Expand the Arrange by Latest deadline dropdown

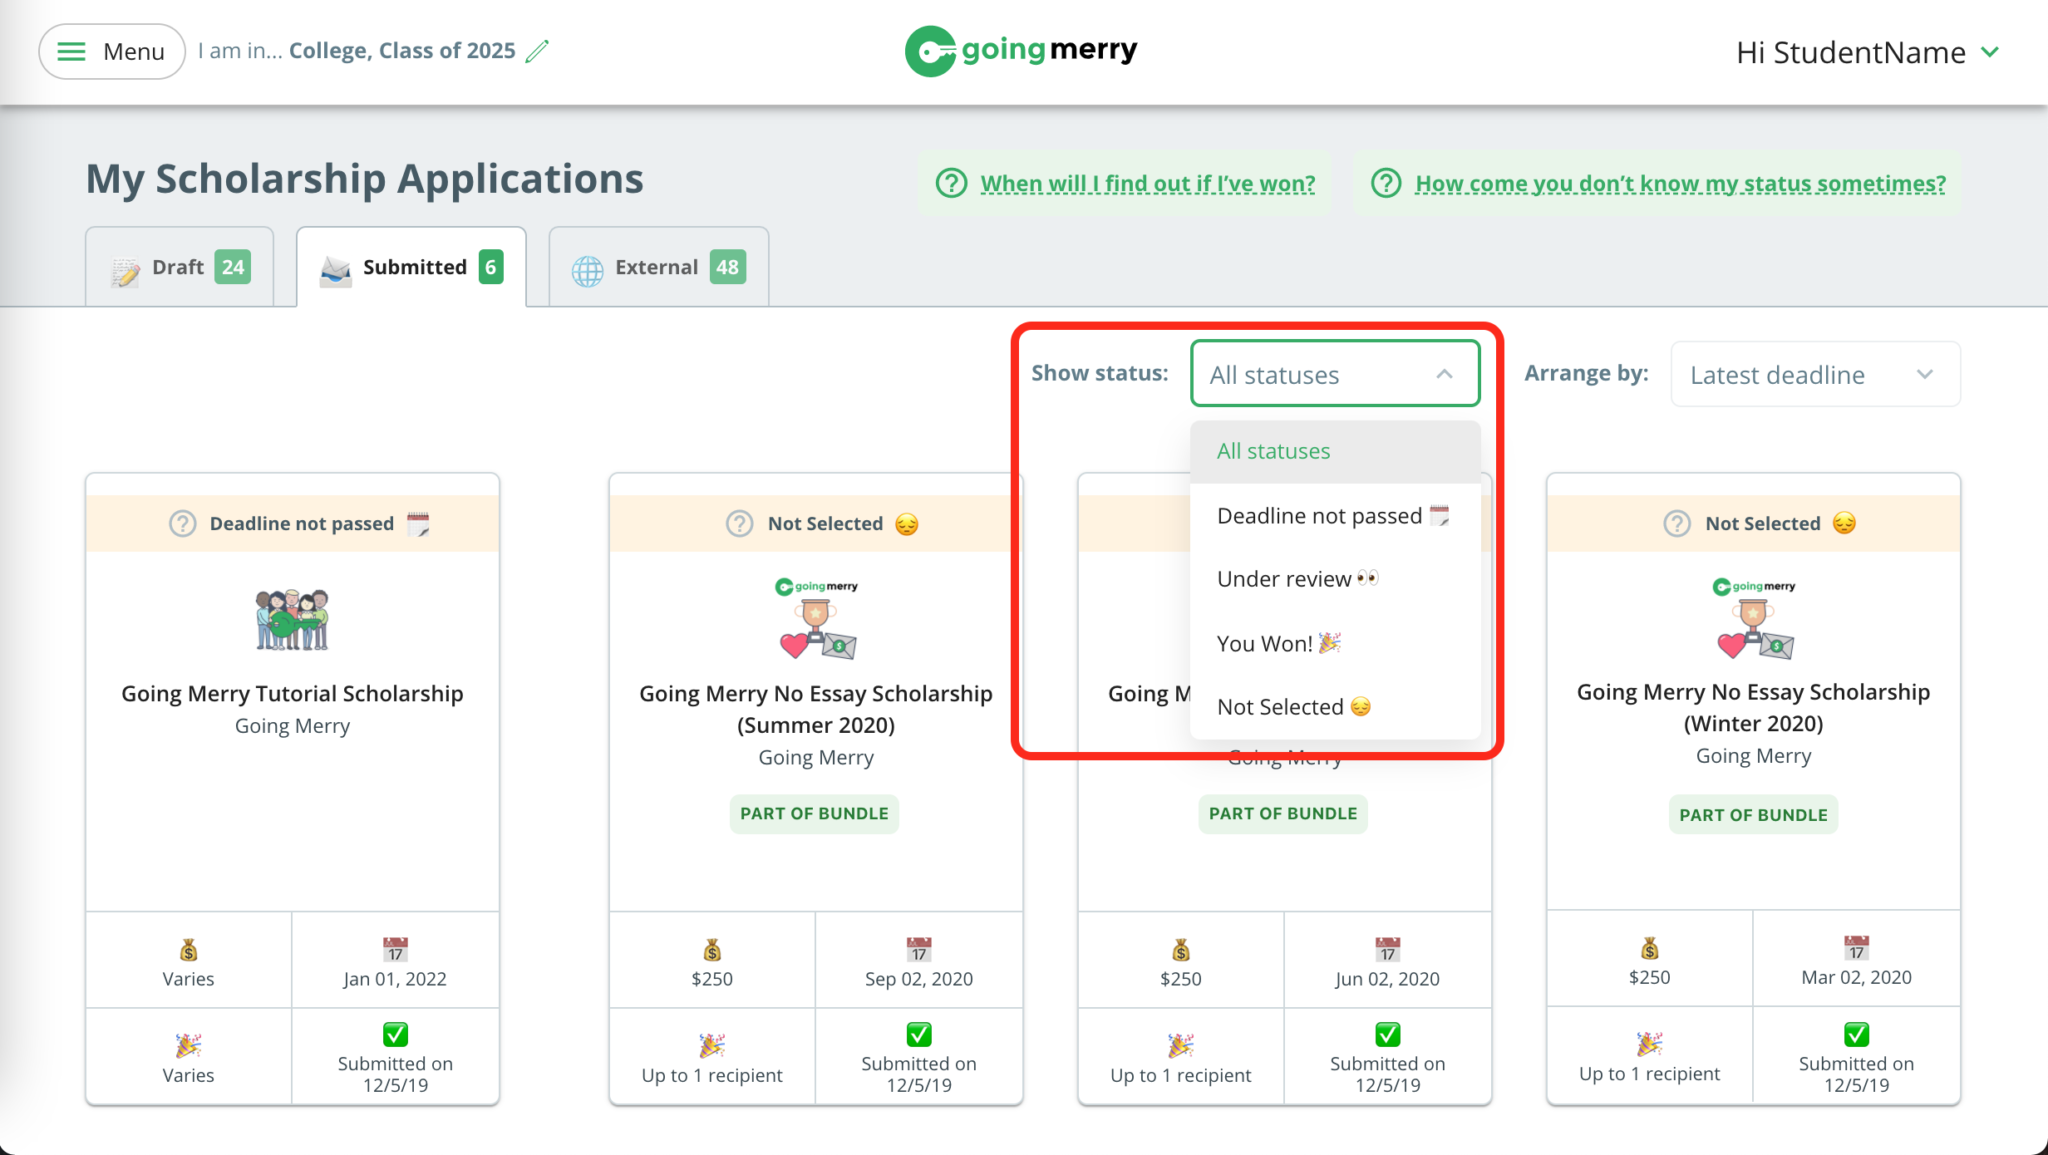pos(1813,373)
